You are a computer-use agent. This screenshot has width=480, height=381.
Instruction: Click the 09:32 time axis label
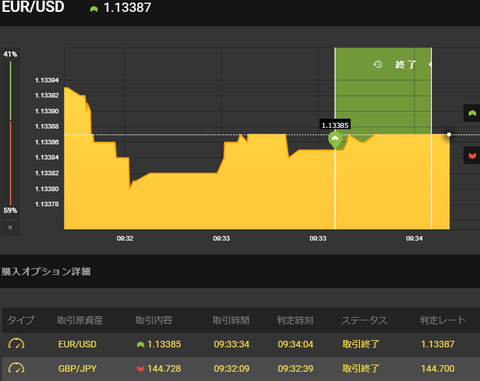coord(125,238)
